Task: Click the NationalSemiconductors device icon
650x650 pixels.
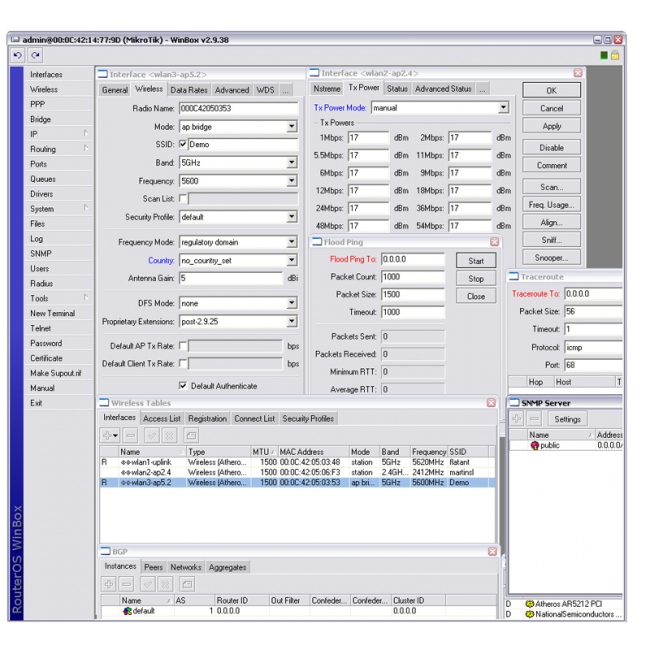Action: pos(529,614)
